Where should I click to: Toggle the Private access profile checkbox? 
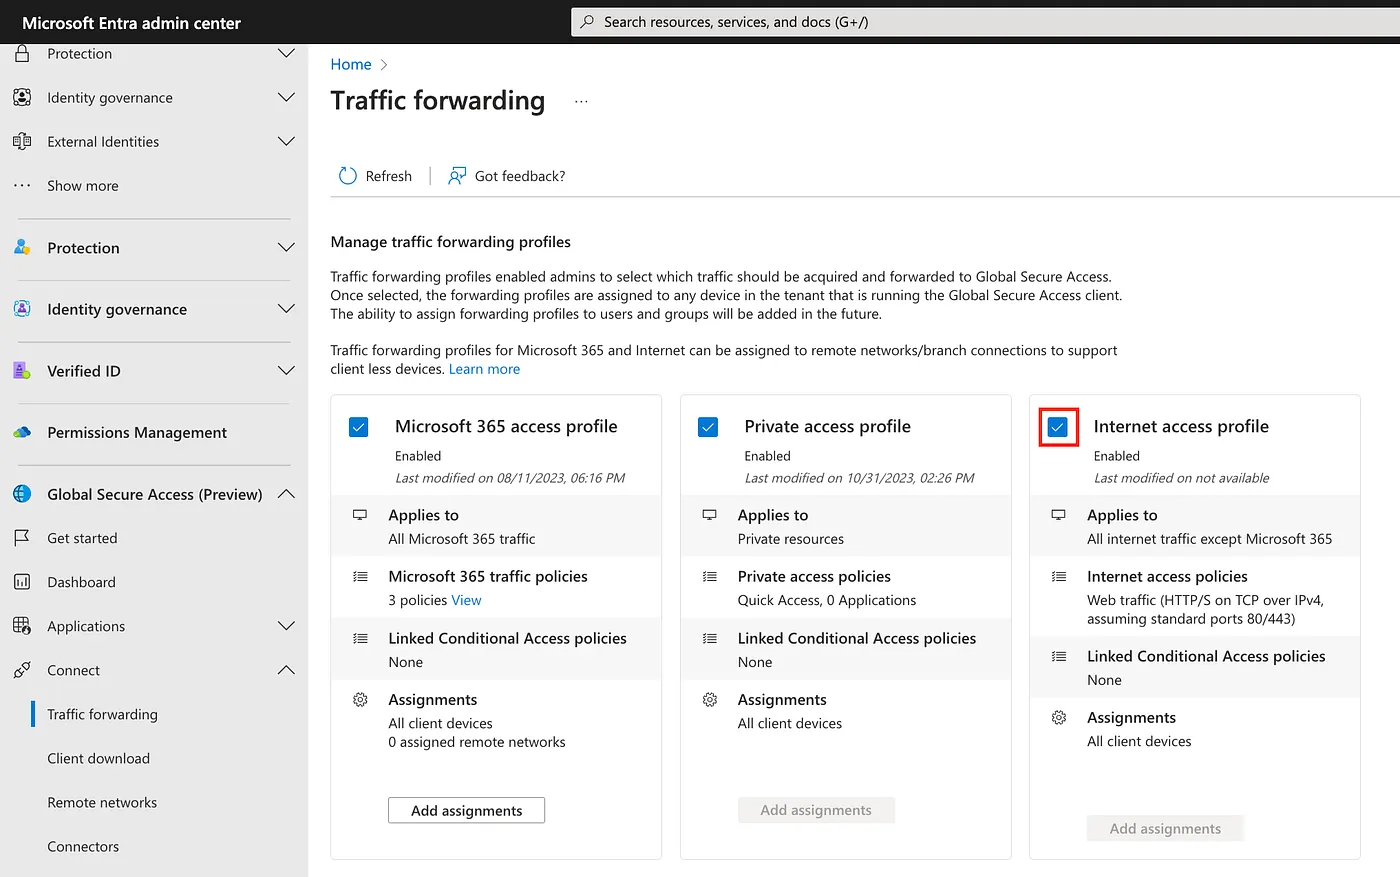click(708, 427)
